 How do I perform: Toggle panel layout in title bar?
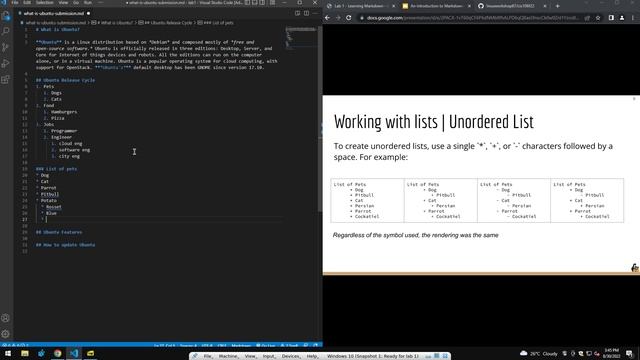coord(255,2)
